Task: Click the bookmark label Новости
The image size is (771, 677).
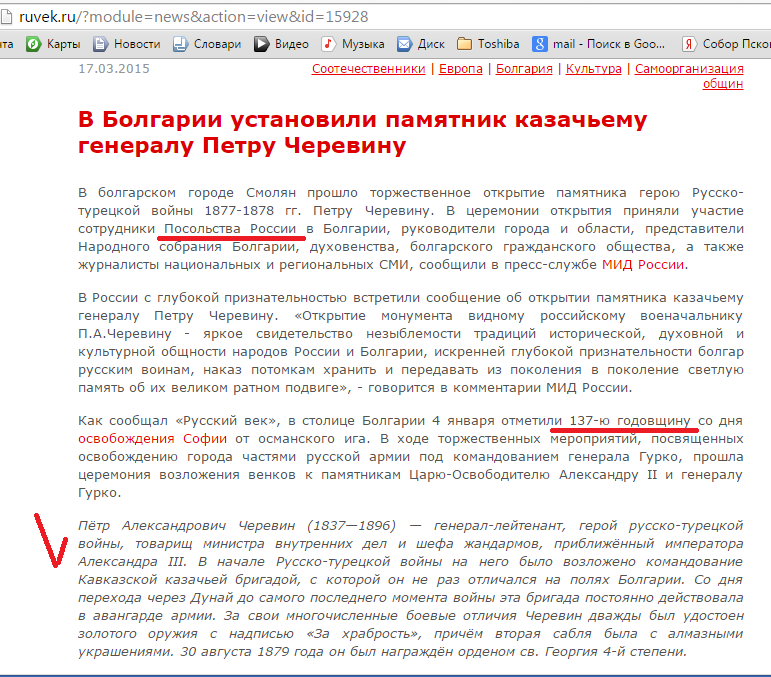Action: pyautogui.click(x=137, y=44)
